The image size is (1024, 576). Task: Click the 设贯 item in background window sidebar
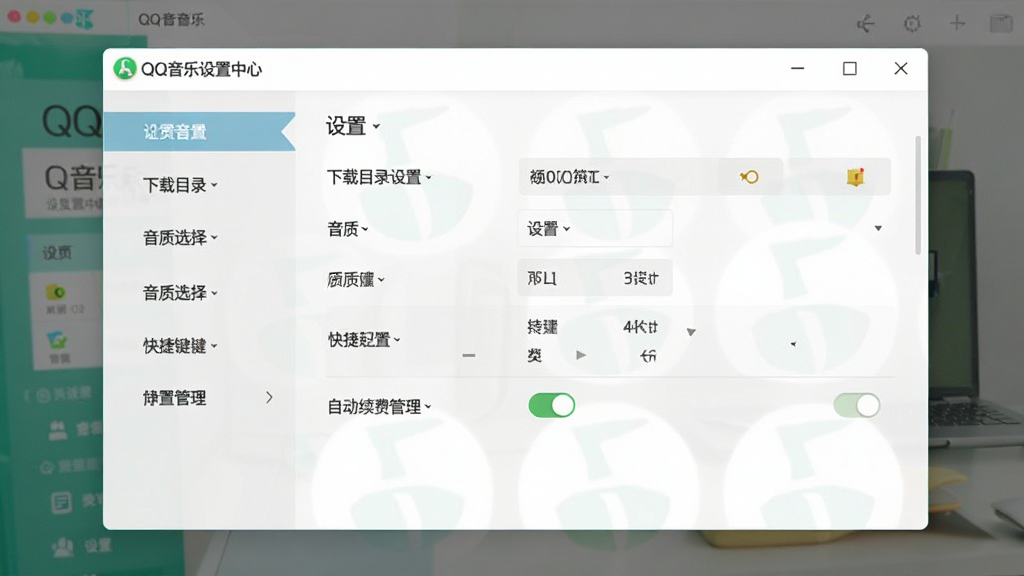[x=57, y=253]
